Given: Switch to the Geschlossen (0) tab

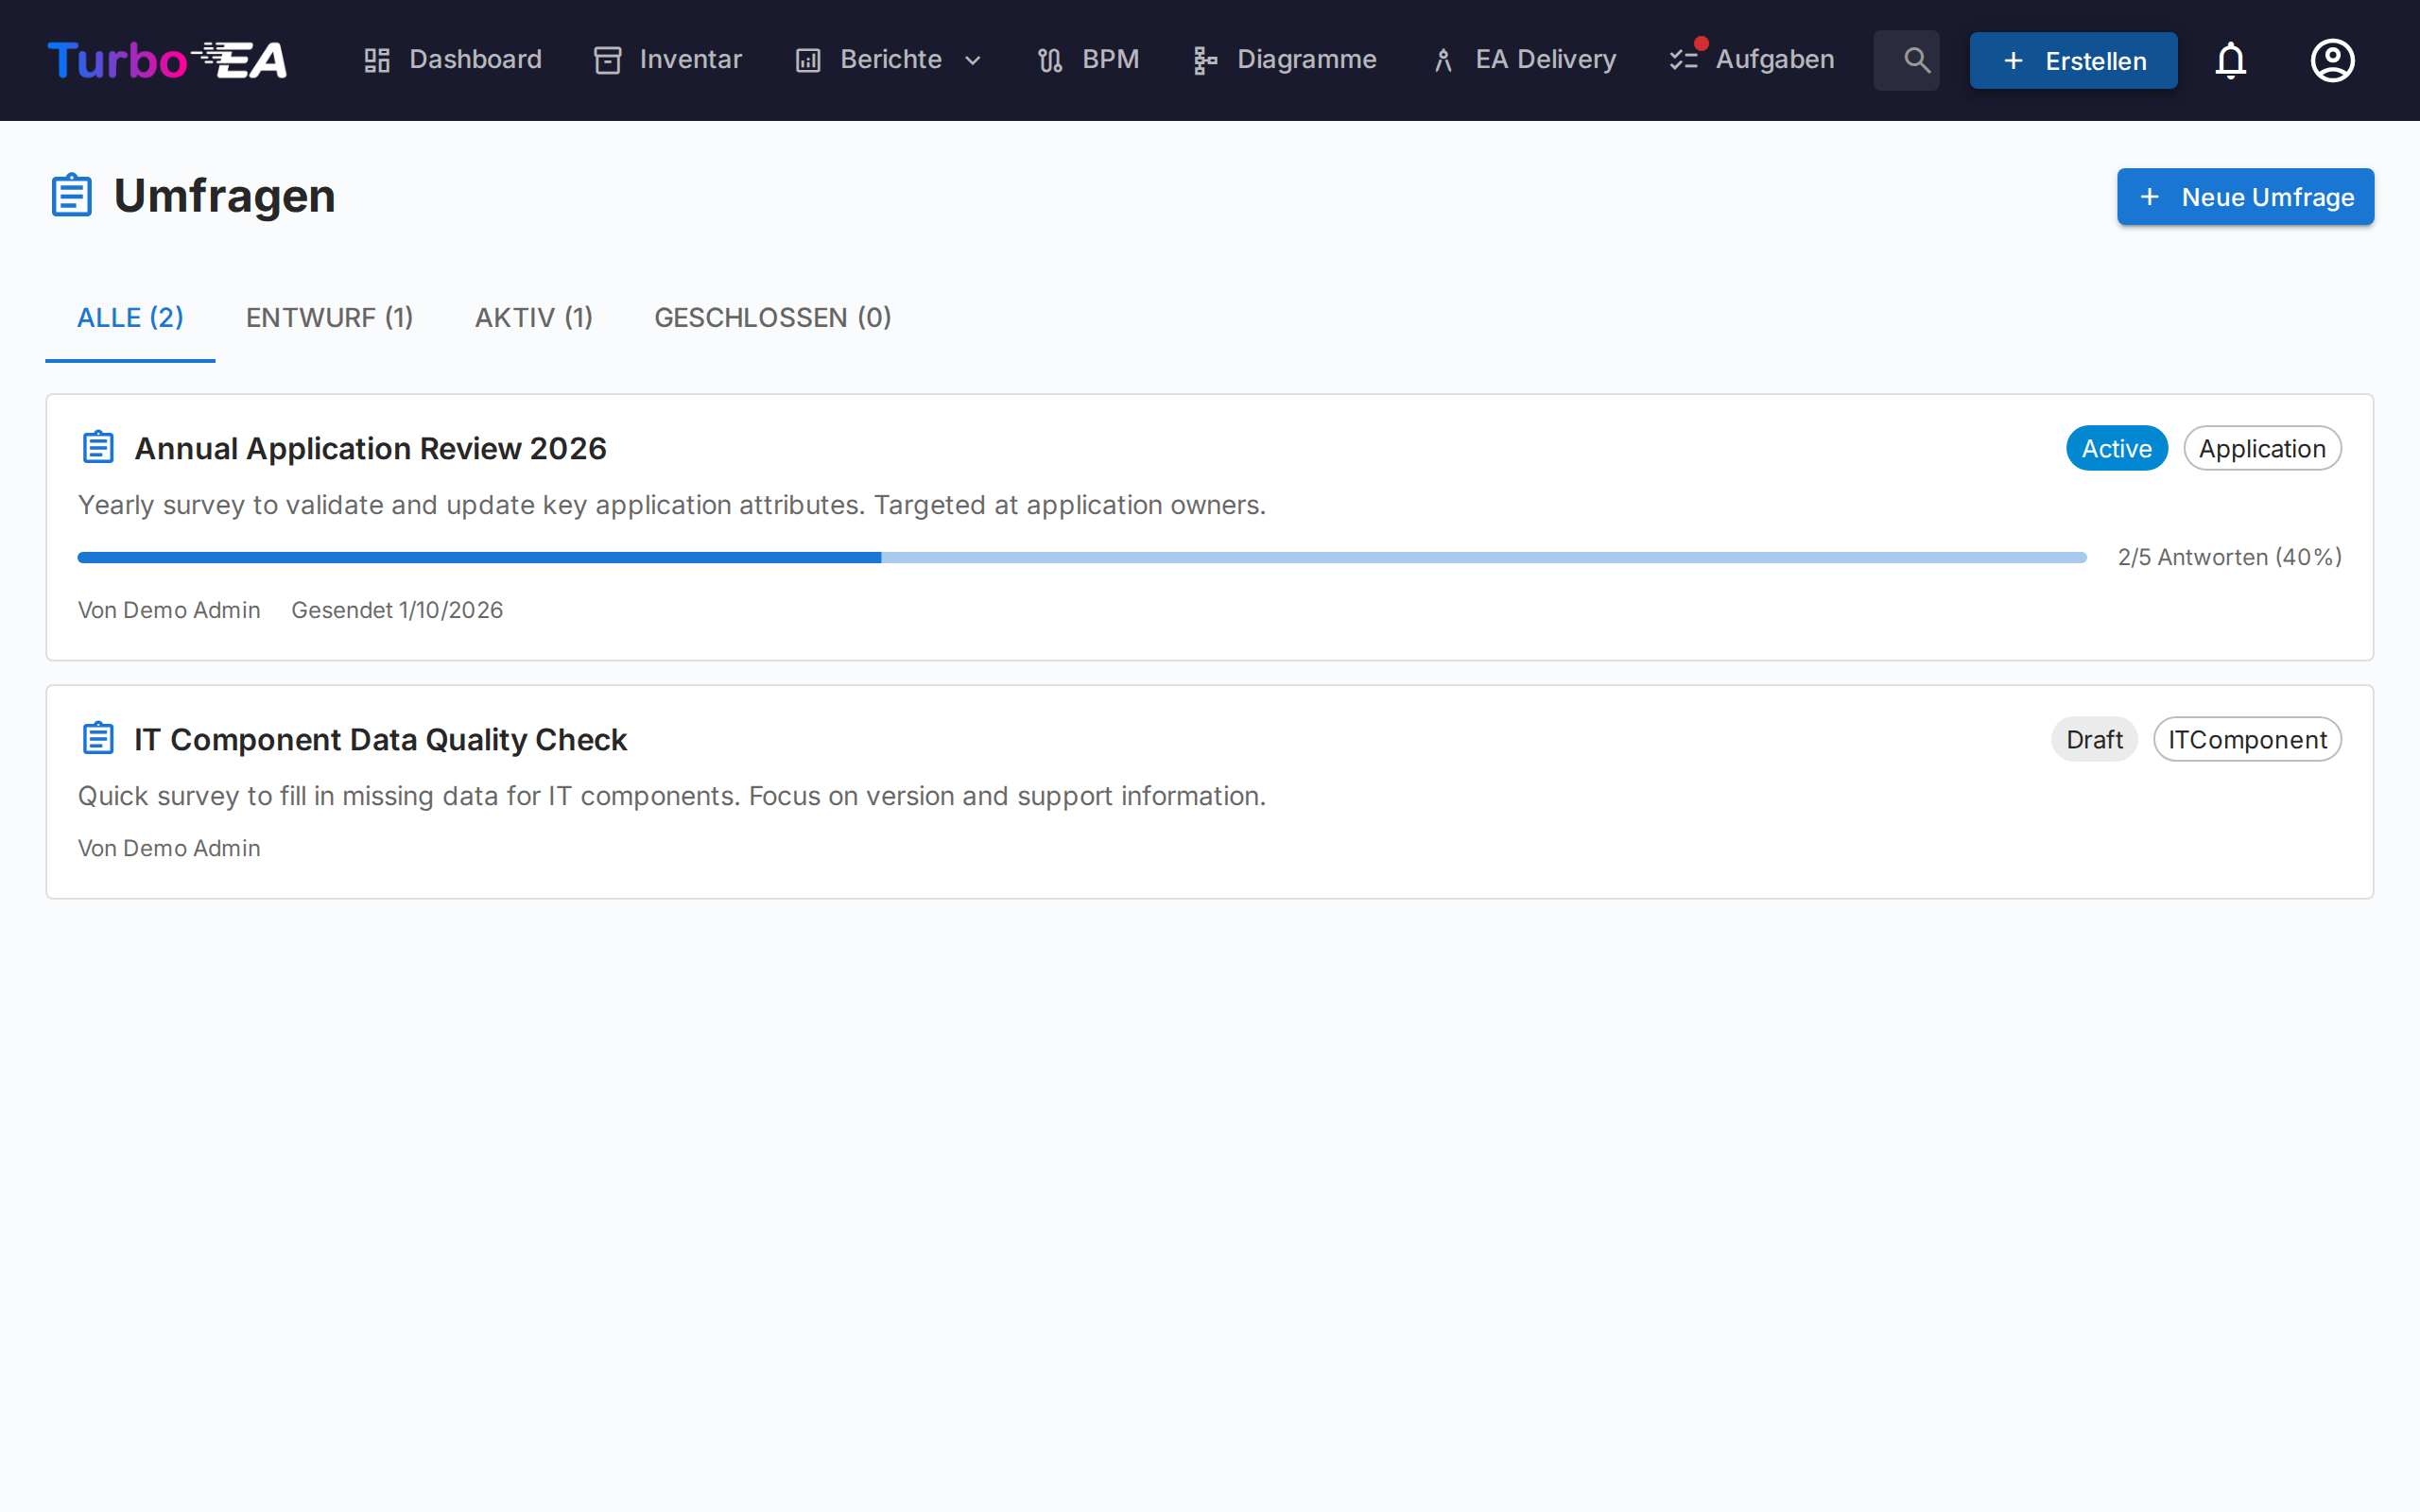Looking at the screenshot, I should 772,318.
